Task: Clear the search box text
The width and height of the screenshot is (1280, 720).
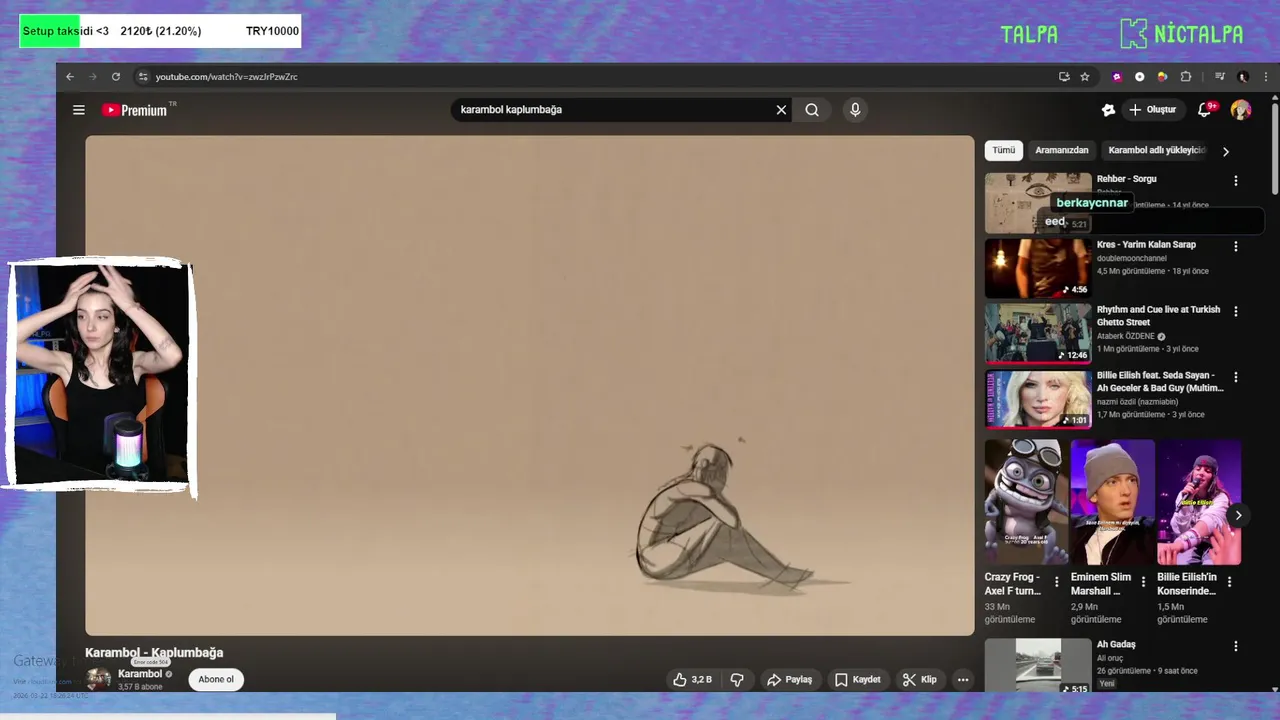Action: tap(782, 110)
